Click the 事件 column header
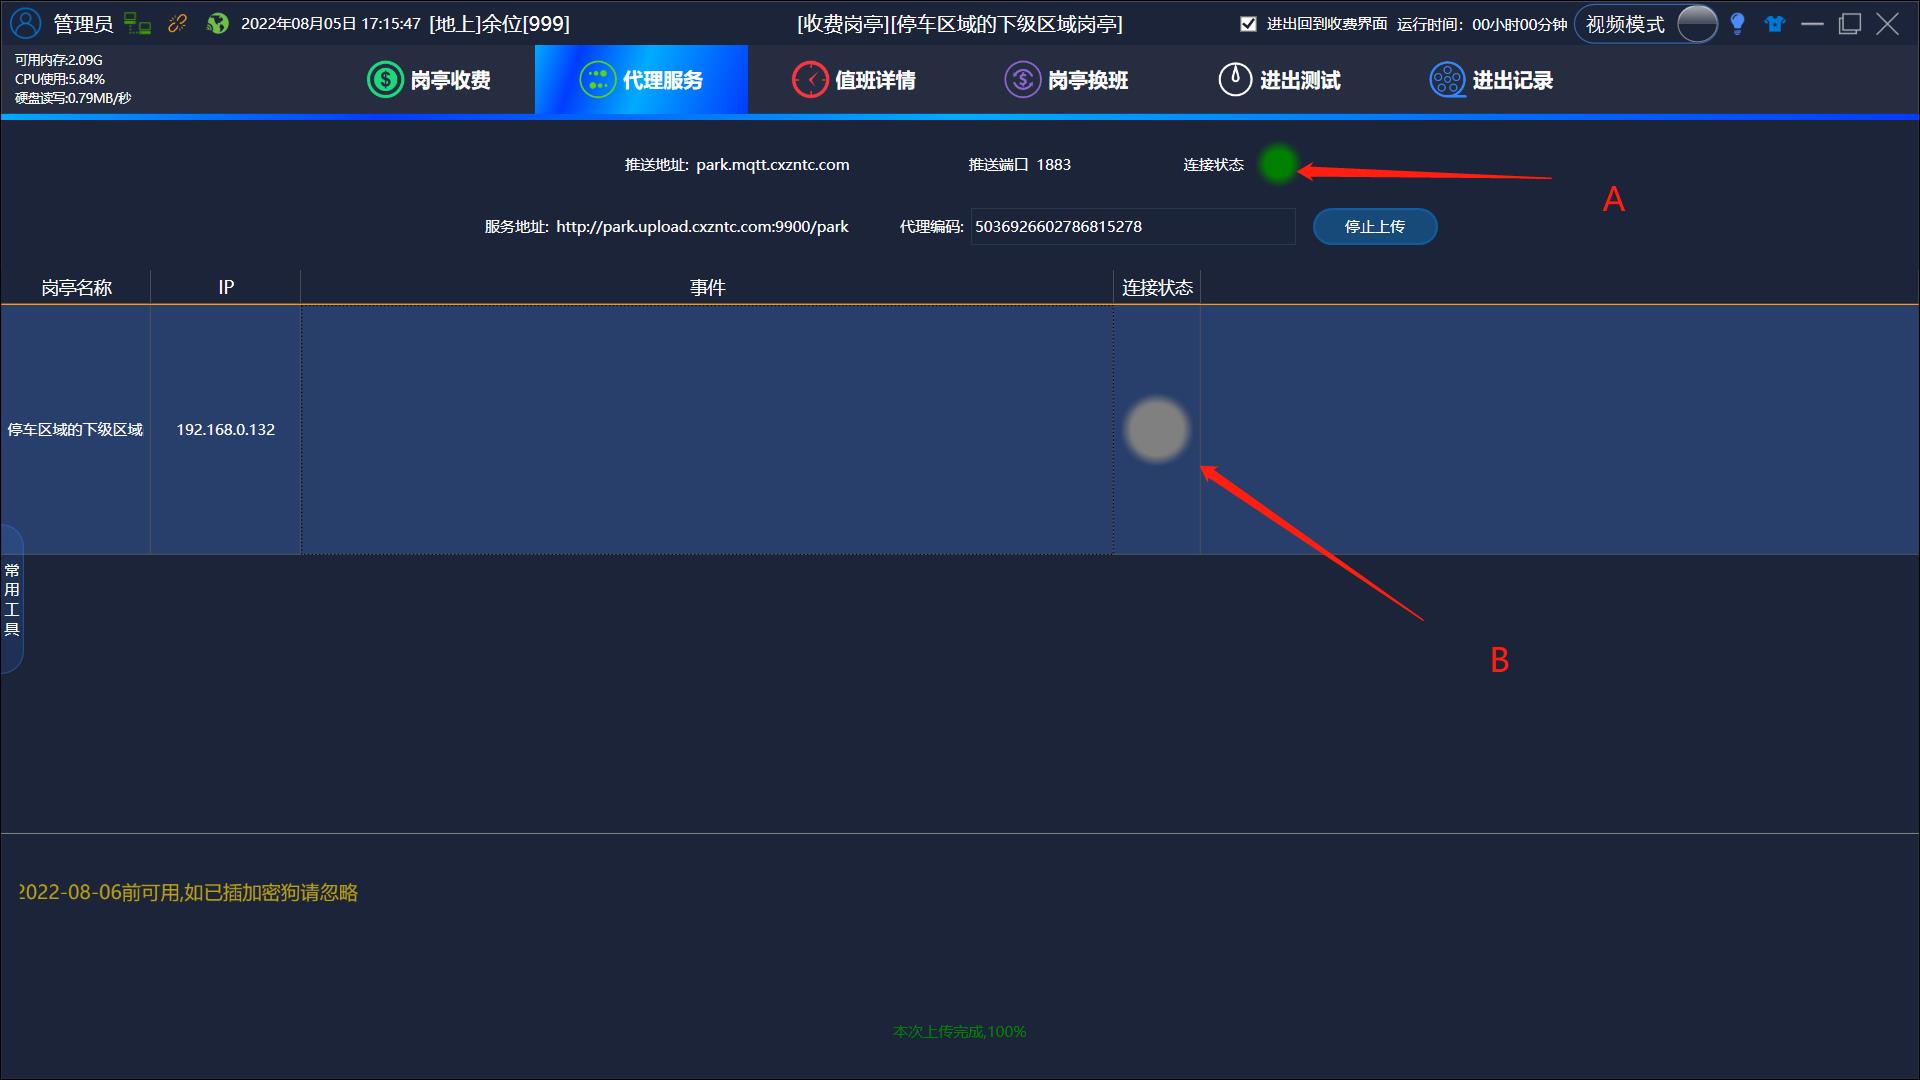 (x=707, y=288)
